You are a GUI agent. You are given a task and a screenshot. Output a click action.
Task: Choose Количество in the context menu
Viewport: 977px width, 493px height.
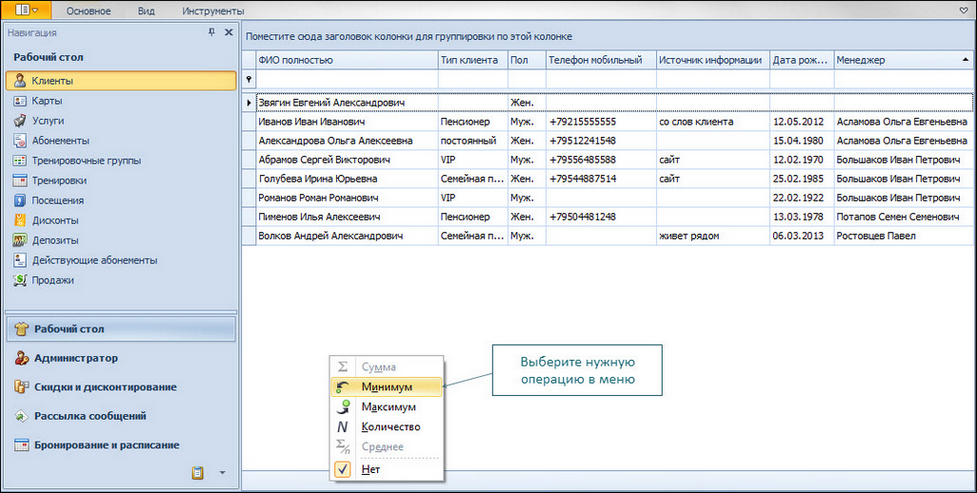pos(386,427)
